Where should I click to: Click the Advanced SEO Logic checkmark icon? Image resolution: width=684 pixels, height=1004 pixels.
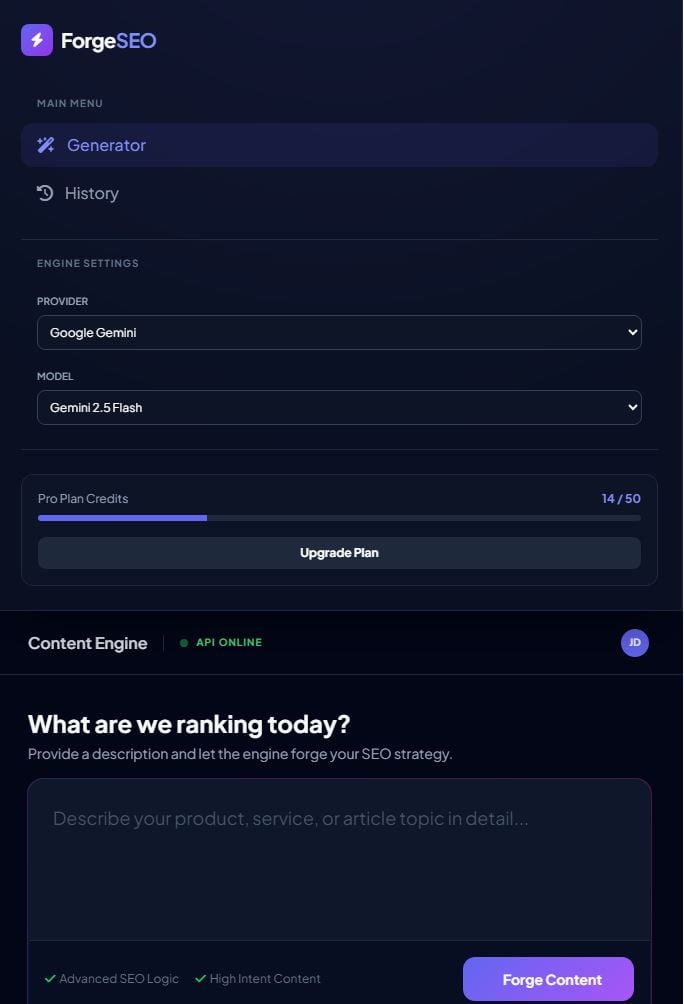(50, 979)
